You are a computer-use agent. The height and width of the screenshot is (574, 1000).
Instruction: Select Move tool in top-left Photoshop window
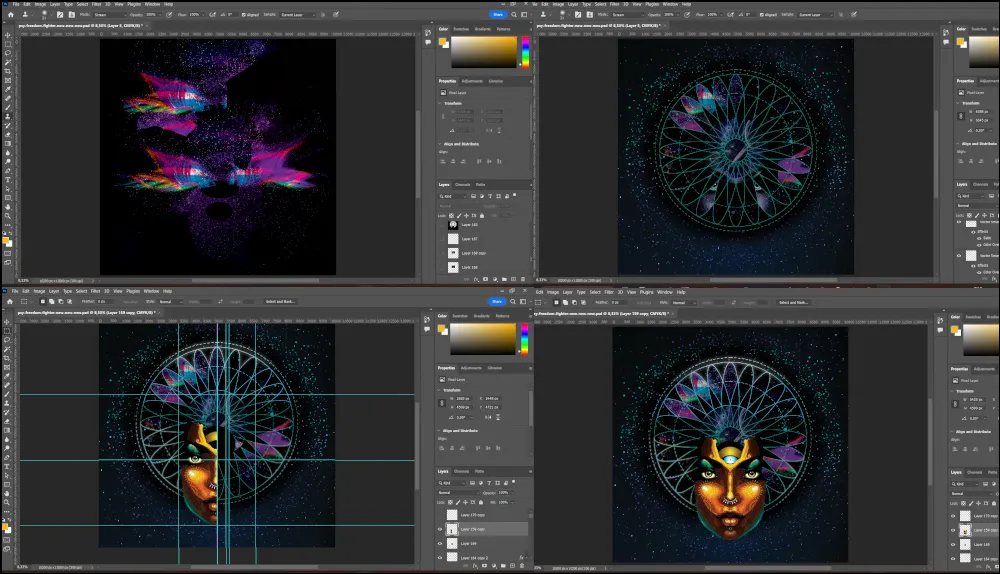tap(8, 35)
